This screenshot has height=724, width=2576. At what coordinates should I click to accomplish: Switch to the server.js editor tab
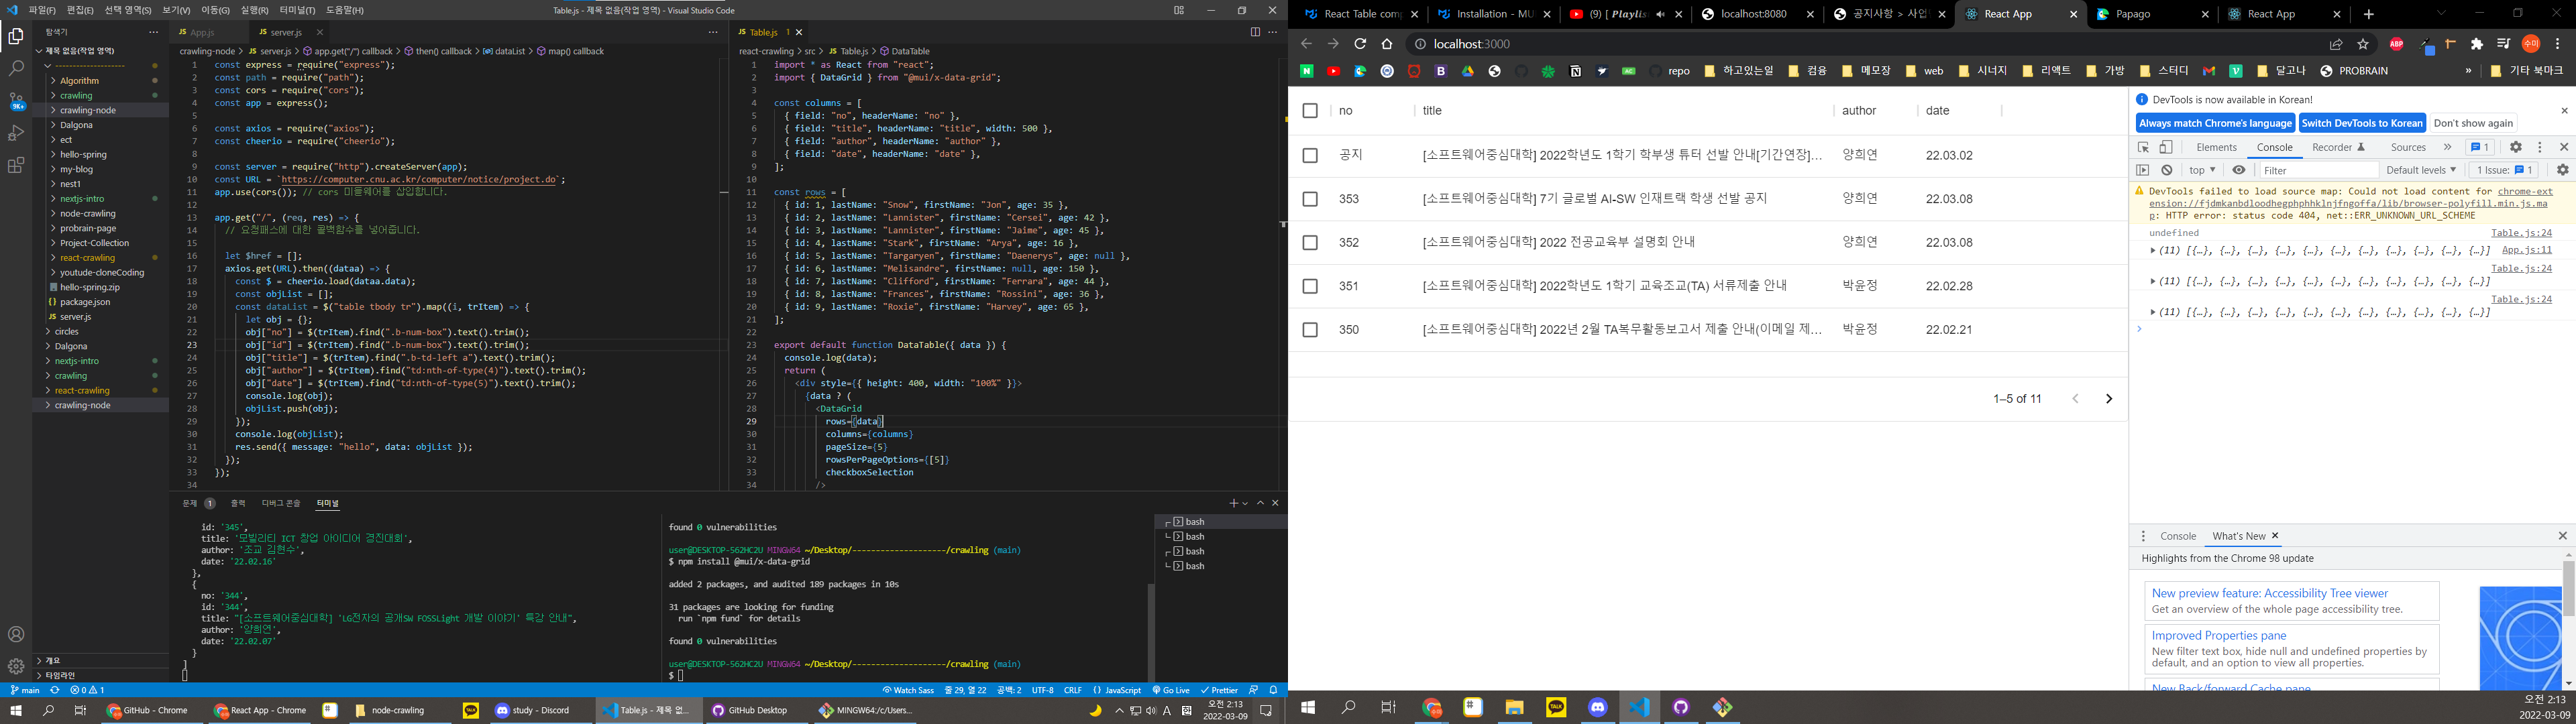[285, 32]
